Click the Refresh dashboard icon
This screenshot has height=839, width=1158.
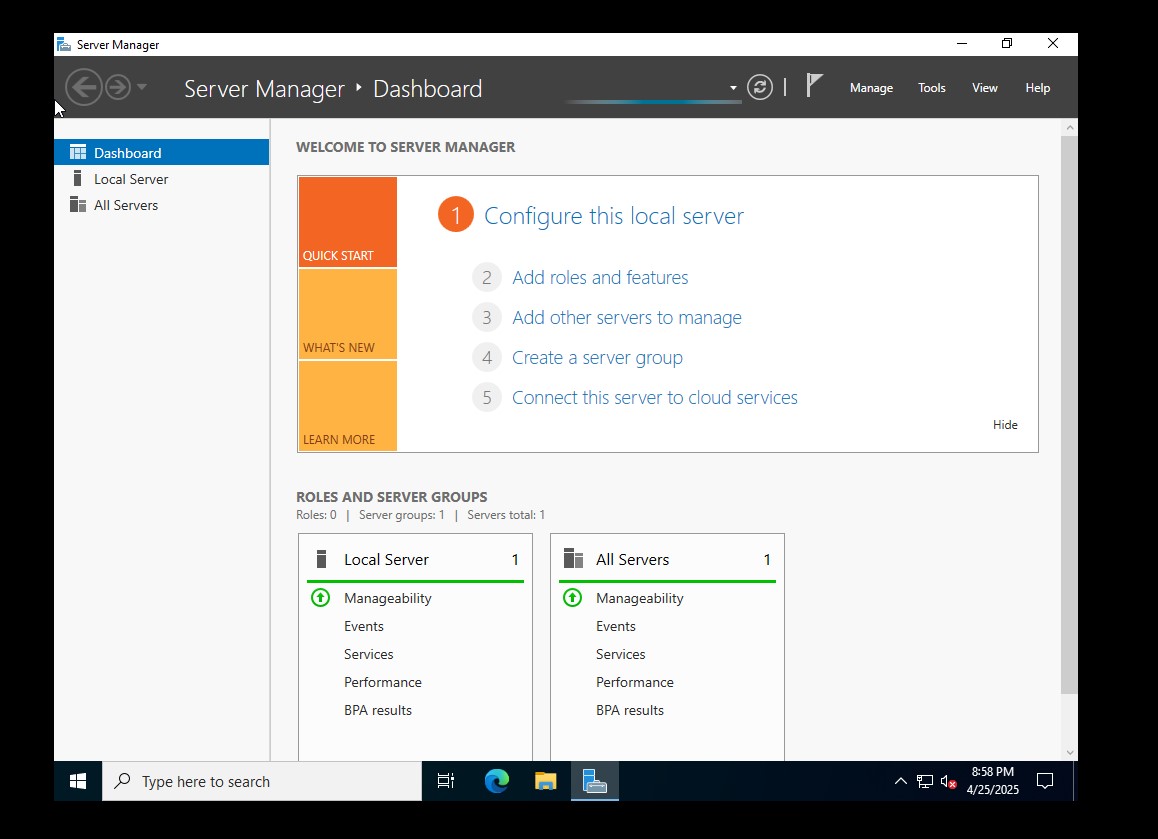coord(760,88)
